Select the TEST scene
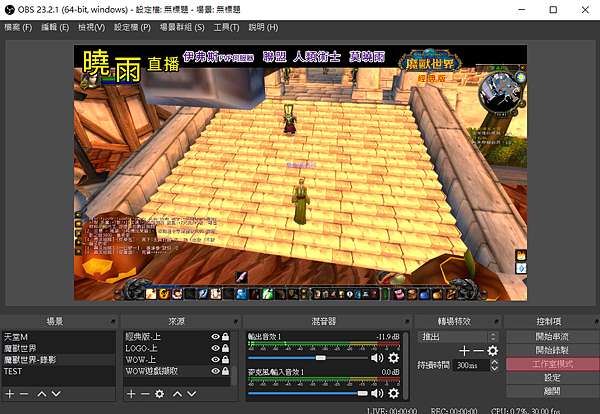Image resolution: width=600 pixels, height=414 pixels. click(x=58, y=371)
